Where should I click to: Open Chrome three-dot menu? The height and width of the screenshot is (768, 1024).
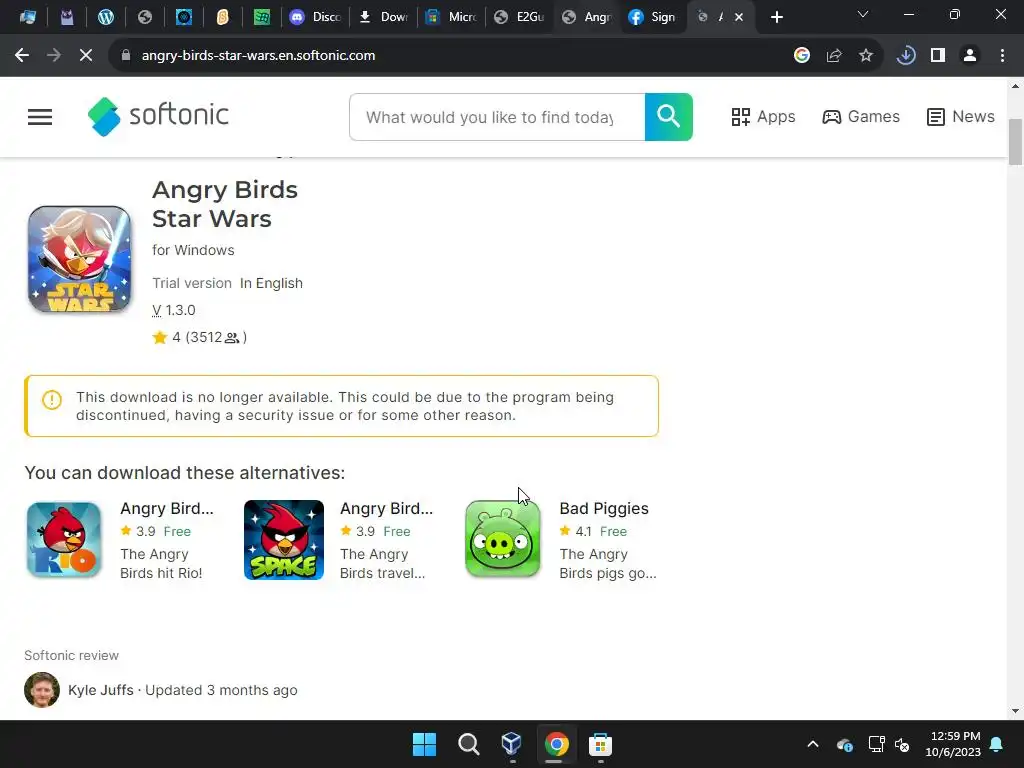[1002, 56]
